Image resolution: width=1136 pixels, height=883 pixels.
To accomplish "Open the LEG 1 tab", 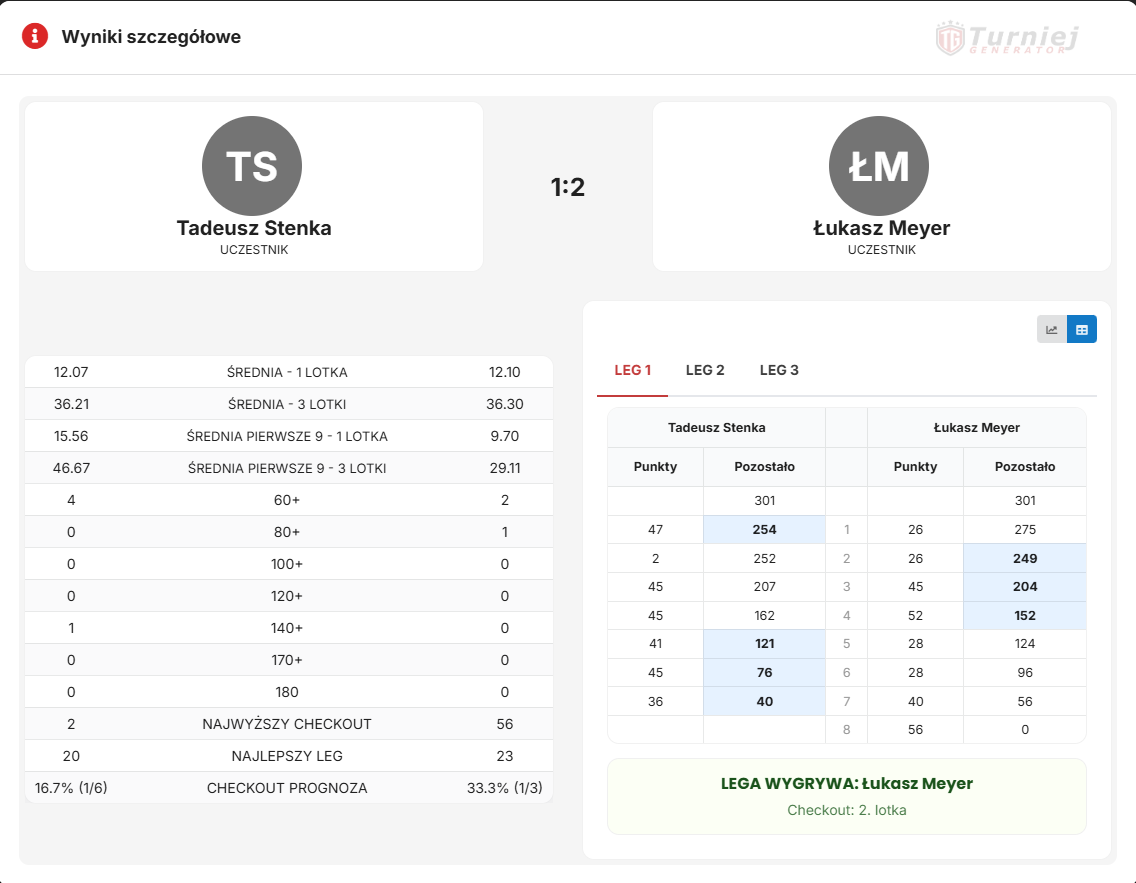I will tap(632, 370).
